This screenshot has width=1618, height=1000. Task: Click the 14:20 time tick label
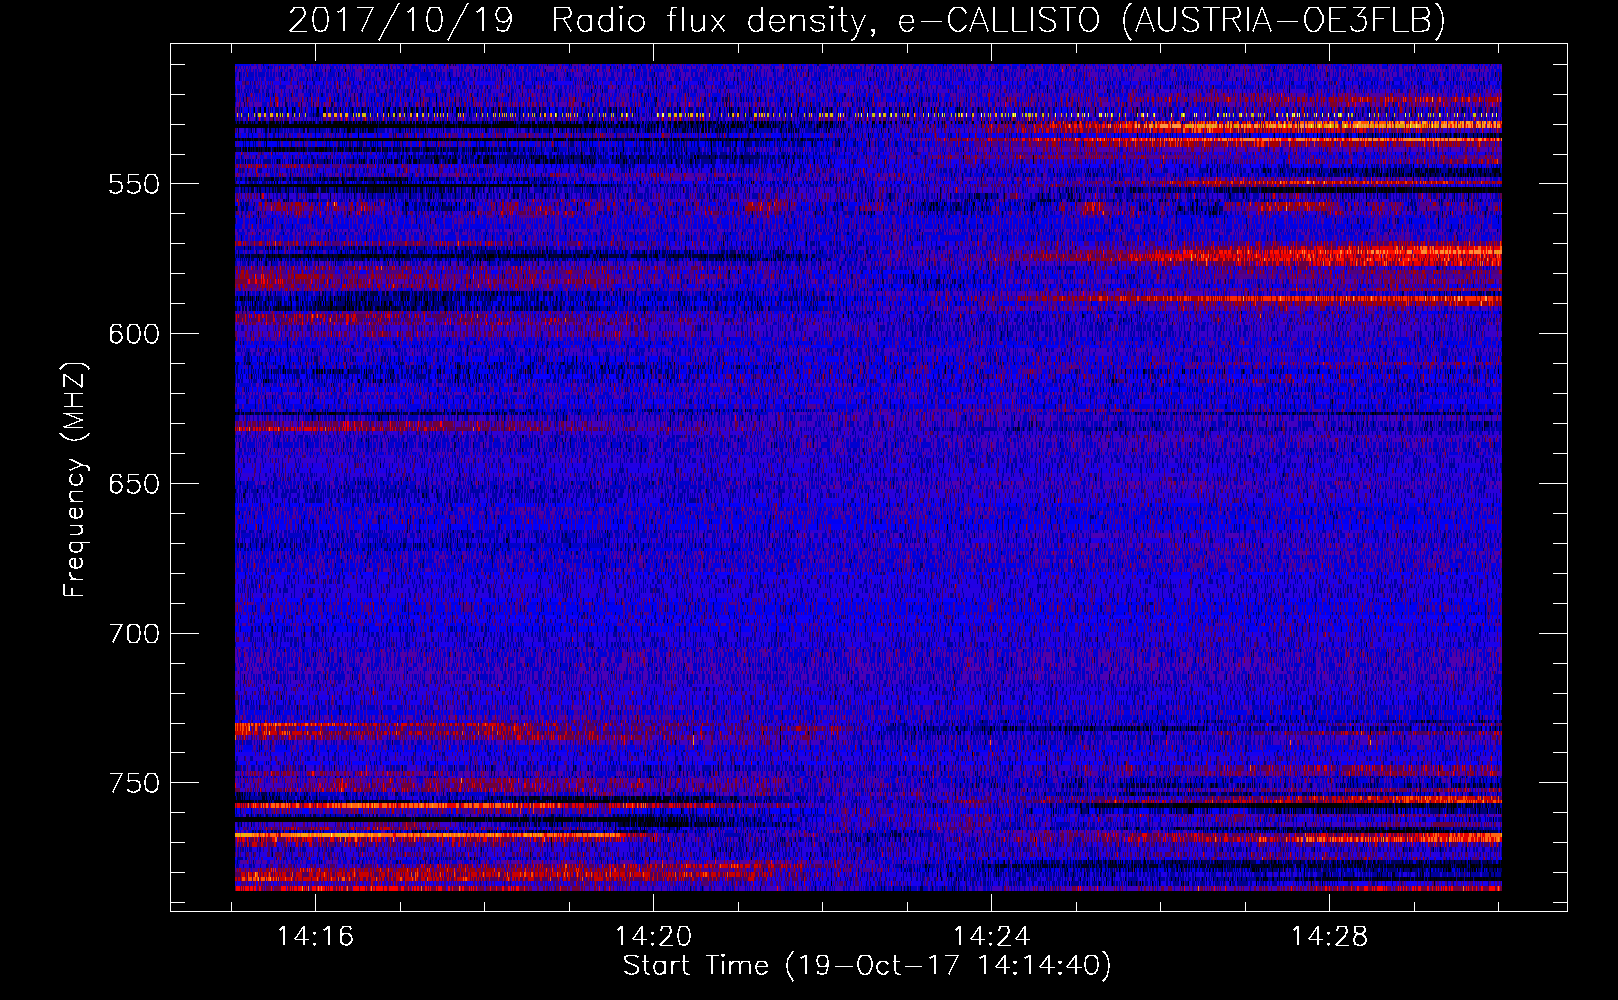coord(653,937)
